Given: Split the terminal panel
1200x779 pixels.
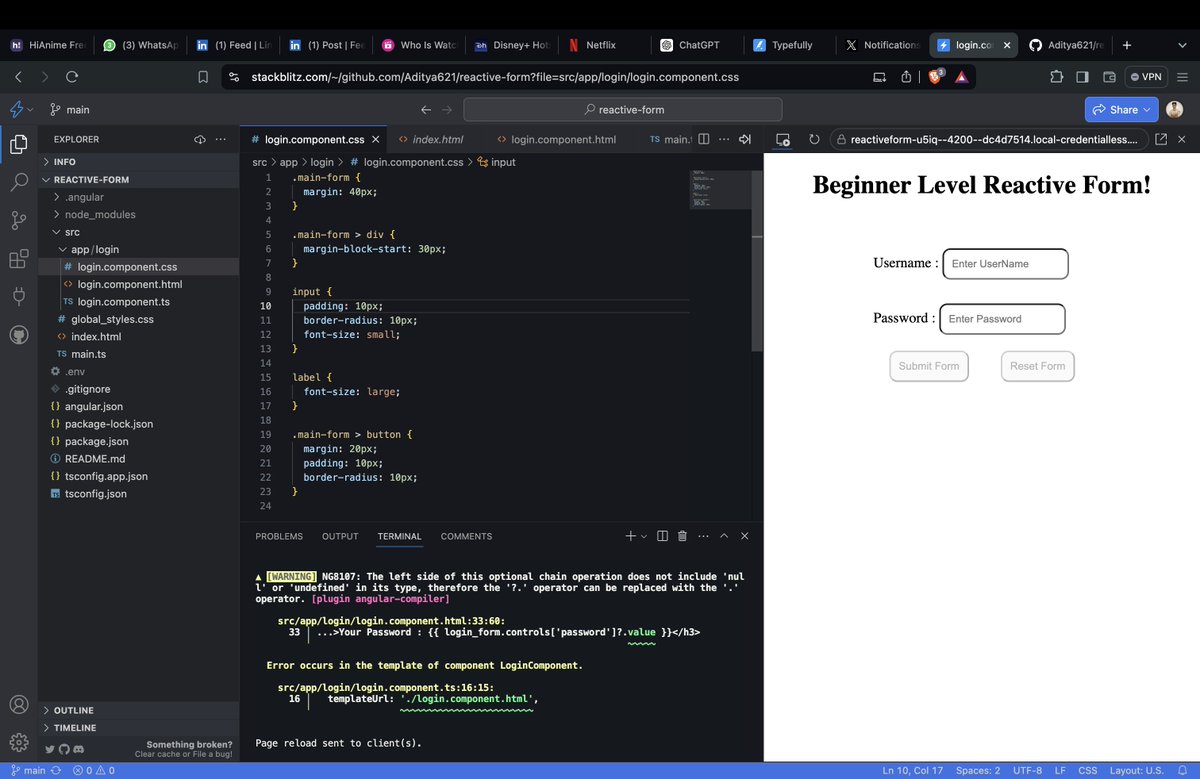Looking at the screenshot, I should (662, 536).
